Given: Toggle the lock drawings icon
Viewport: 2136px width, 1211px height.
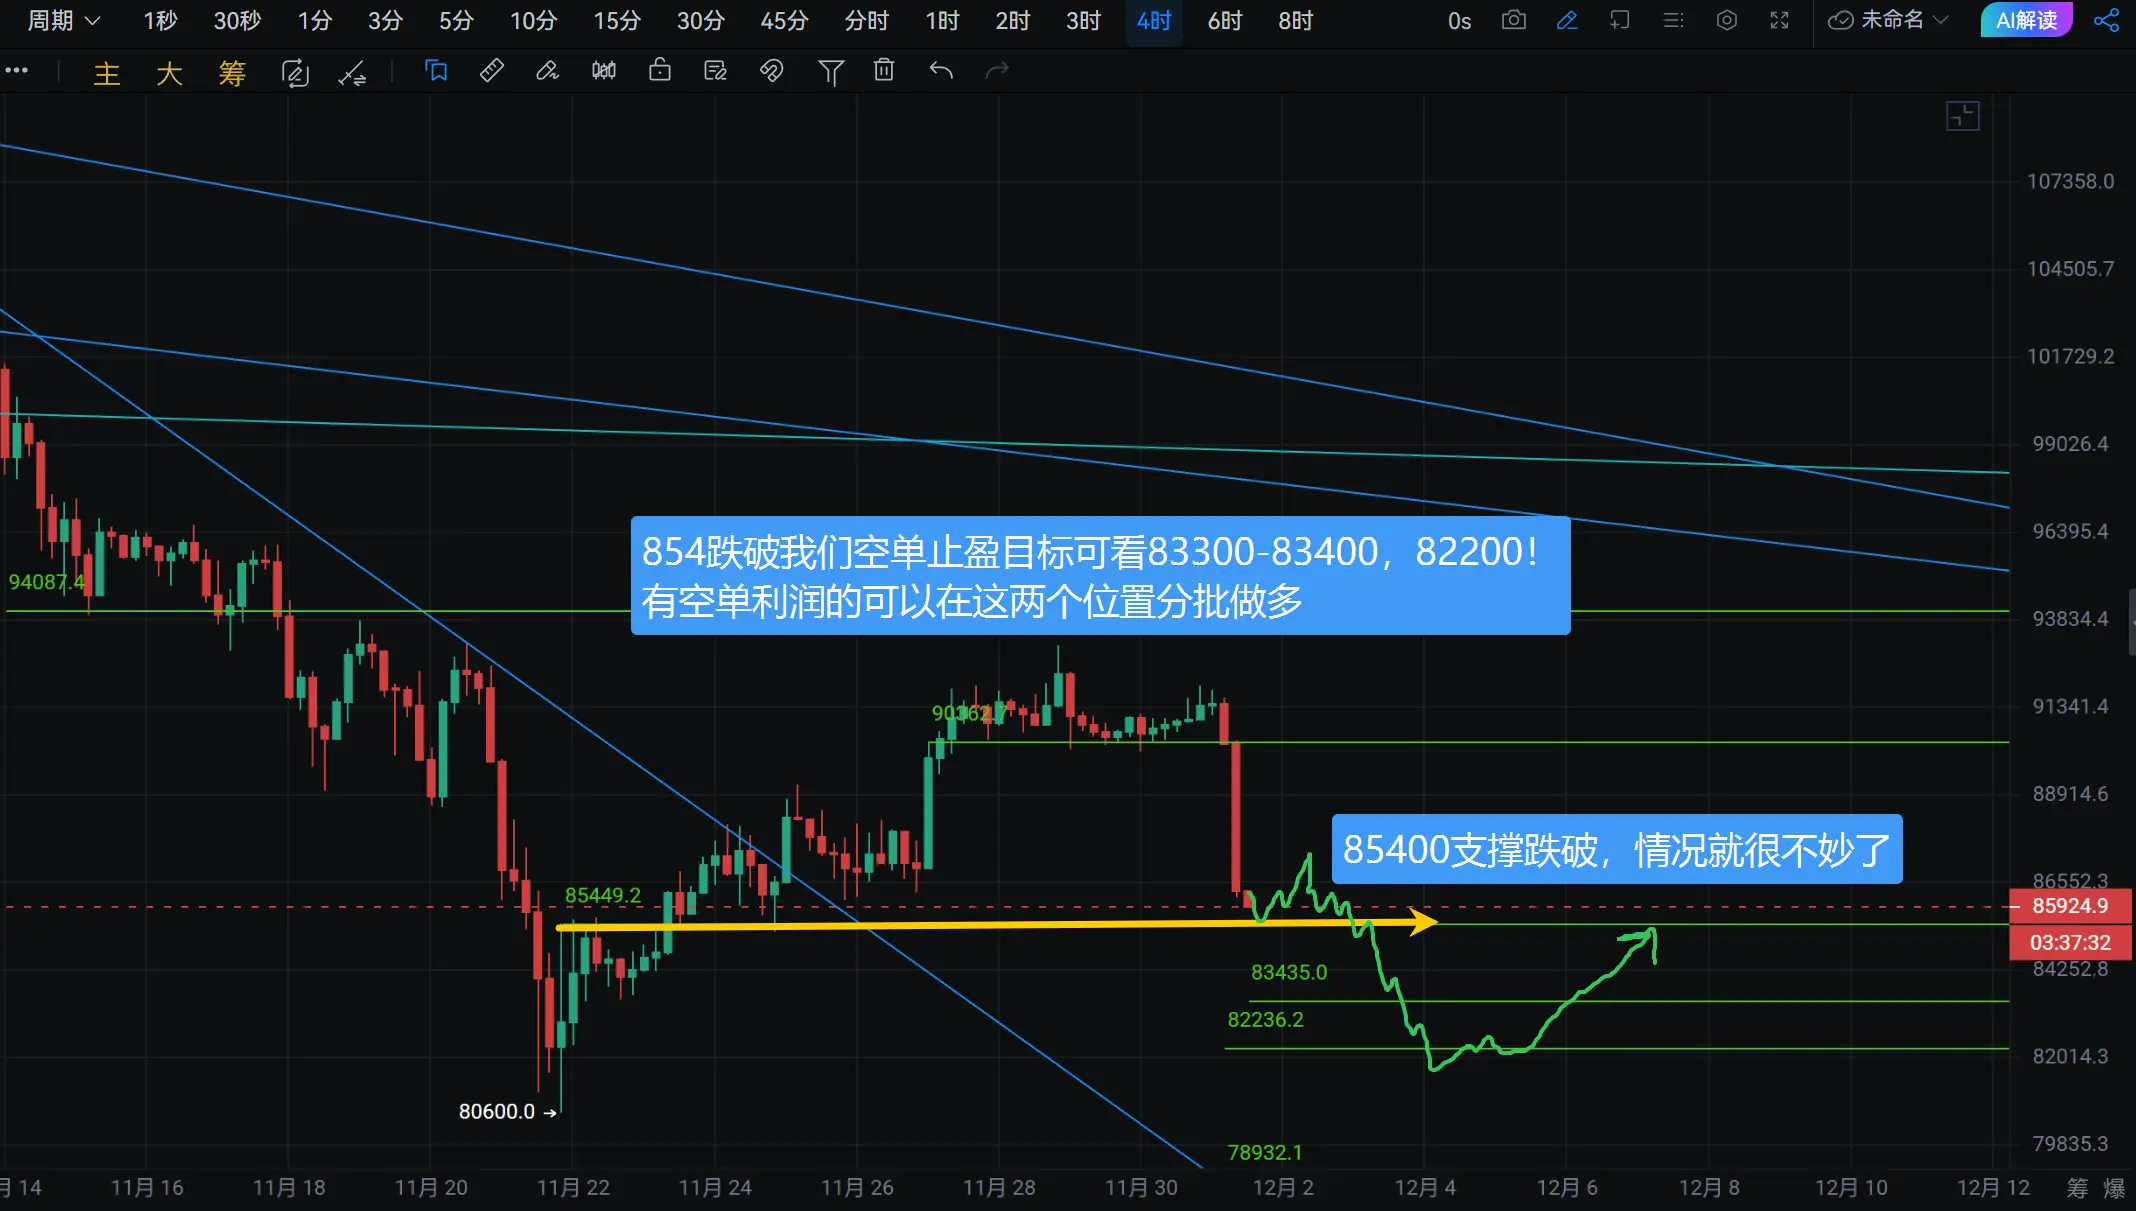Looking at the screenshot, I should point(659,71).
